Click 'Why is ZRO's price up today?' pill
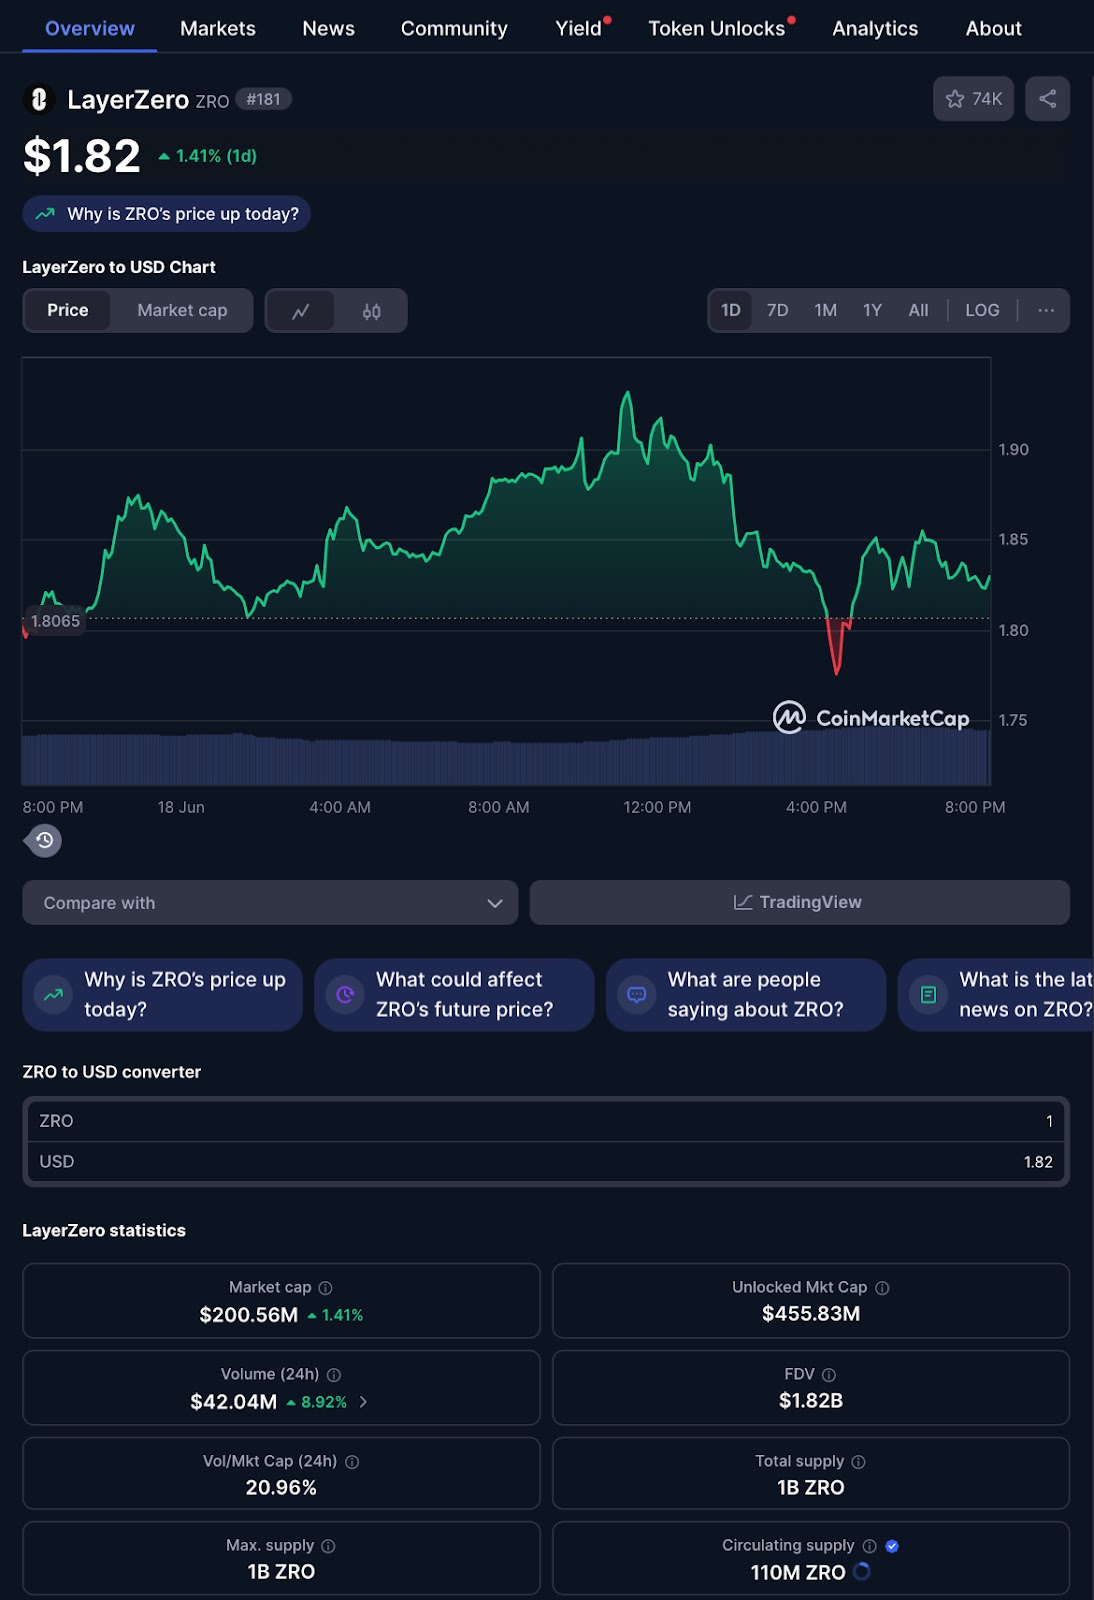The width and height of the screenshot is (1094, 1600). pyautogui.click(x=167, y=214)
